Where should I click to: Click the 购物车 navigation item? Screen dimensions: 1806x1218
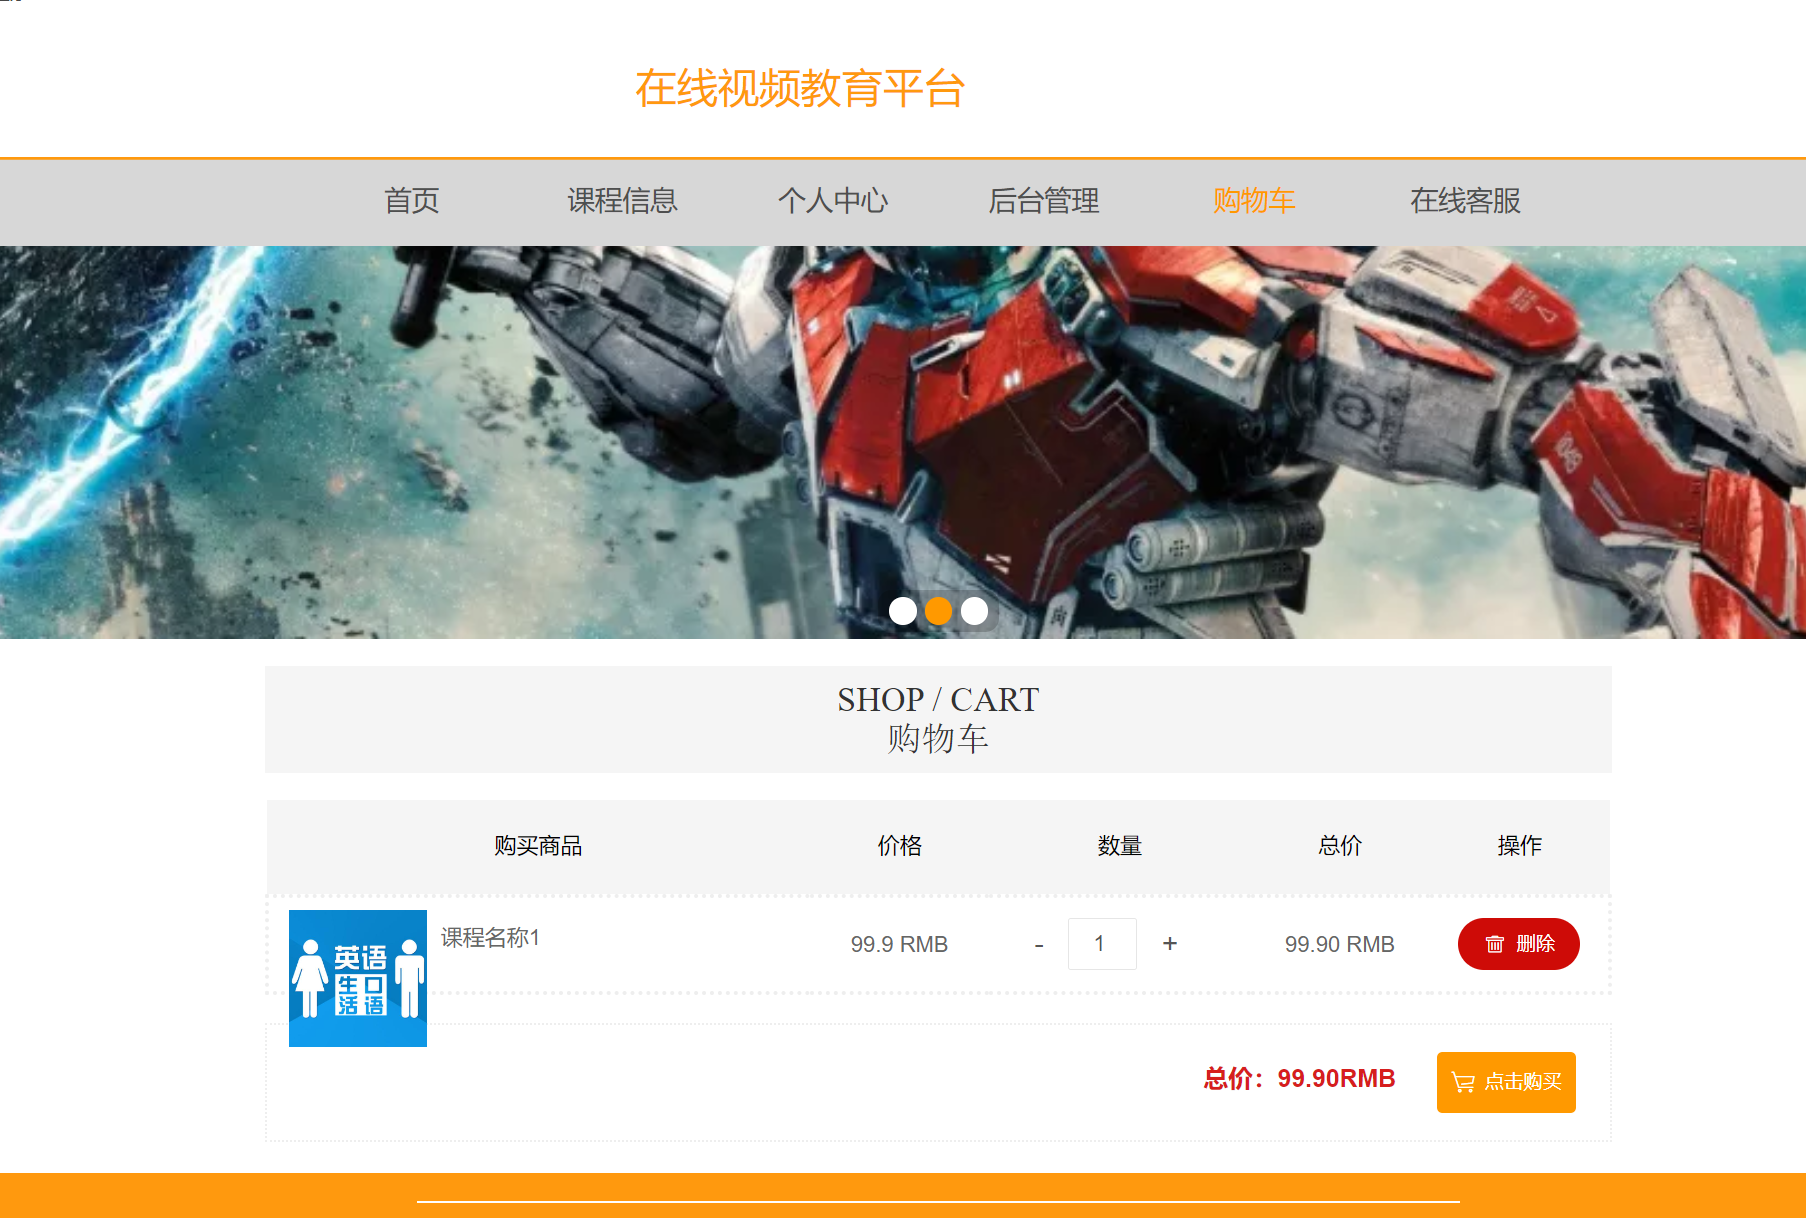click(x=1254, y=201)
